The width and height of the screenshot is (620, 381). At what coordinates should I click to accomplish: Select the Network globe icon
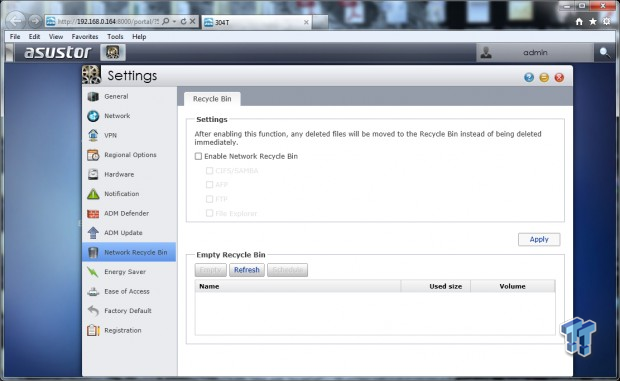(x=93, y=116)
